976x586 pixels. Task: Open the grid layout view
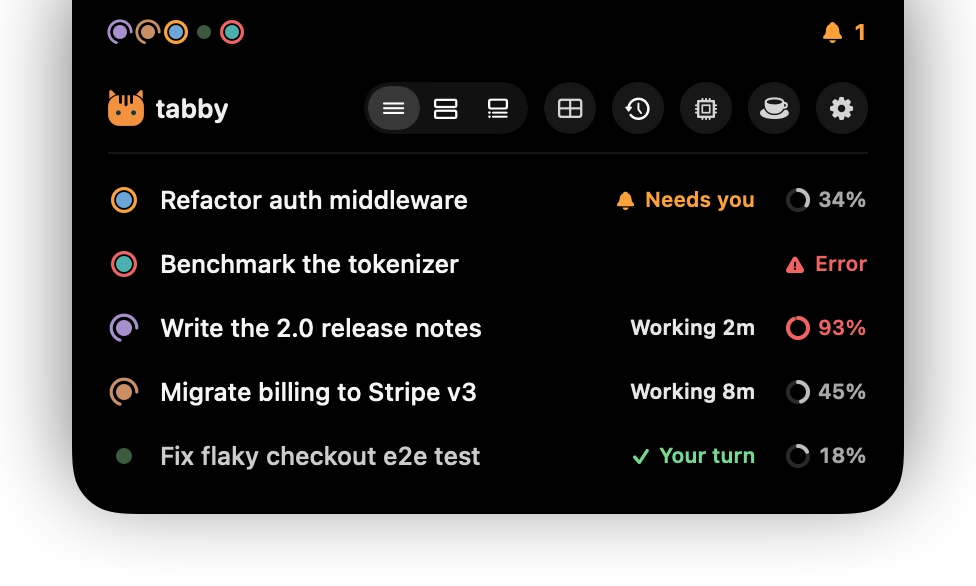(x=570, y=108)
